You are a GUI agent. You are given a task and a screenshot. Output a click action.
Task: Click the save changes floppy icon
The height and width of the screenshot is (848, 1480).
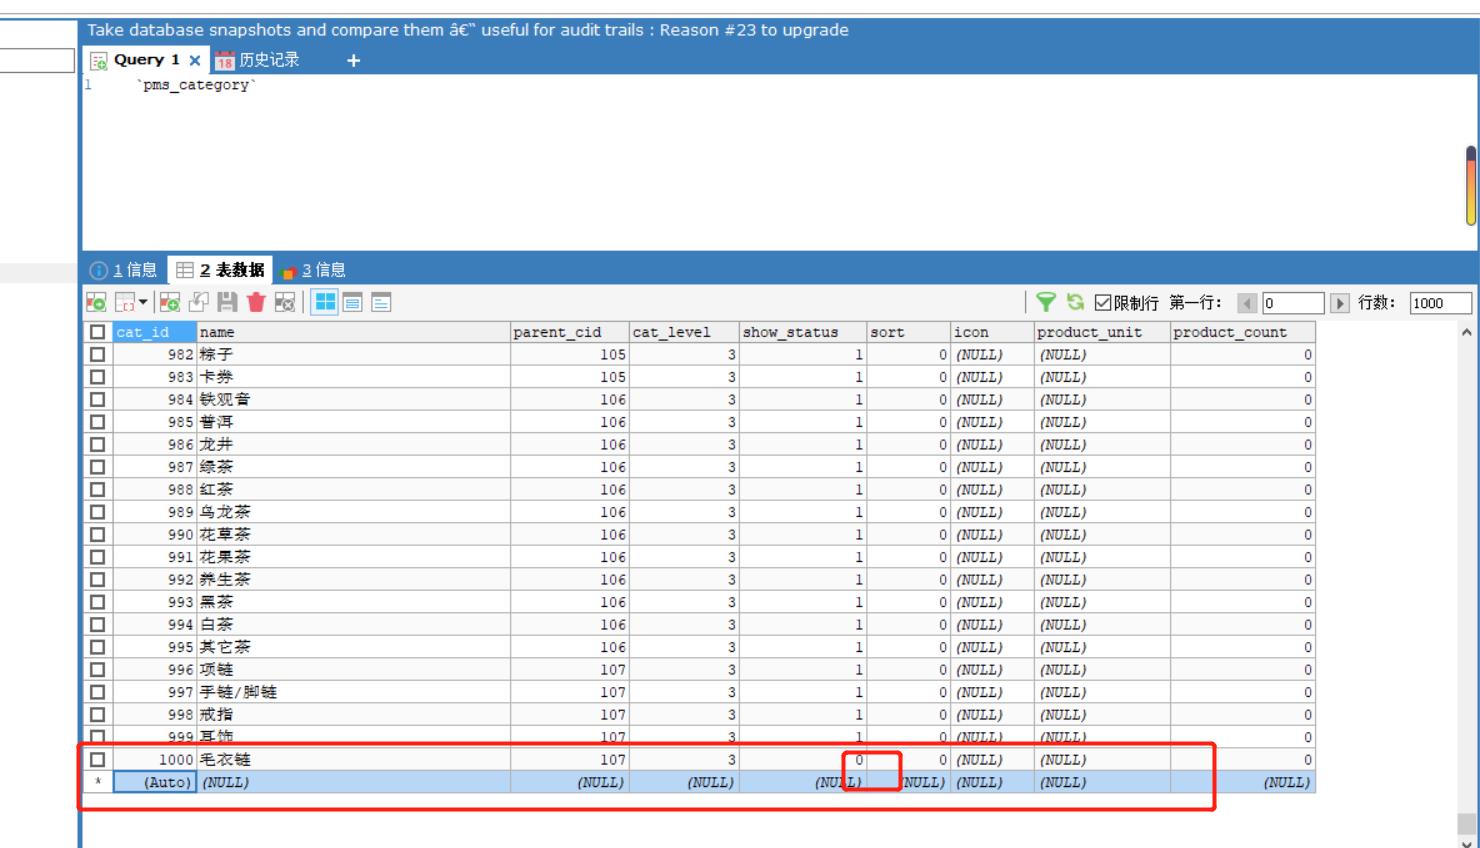pos(227,302)
